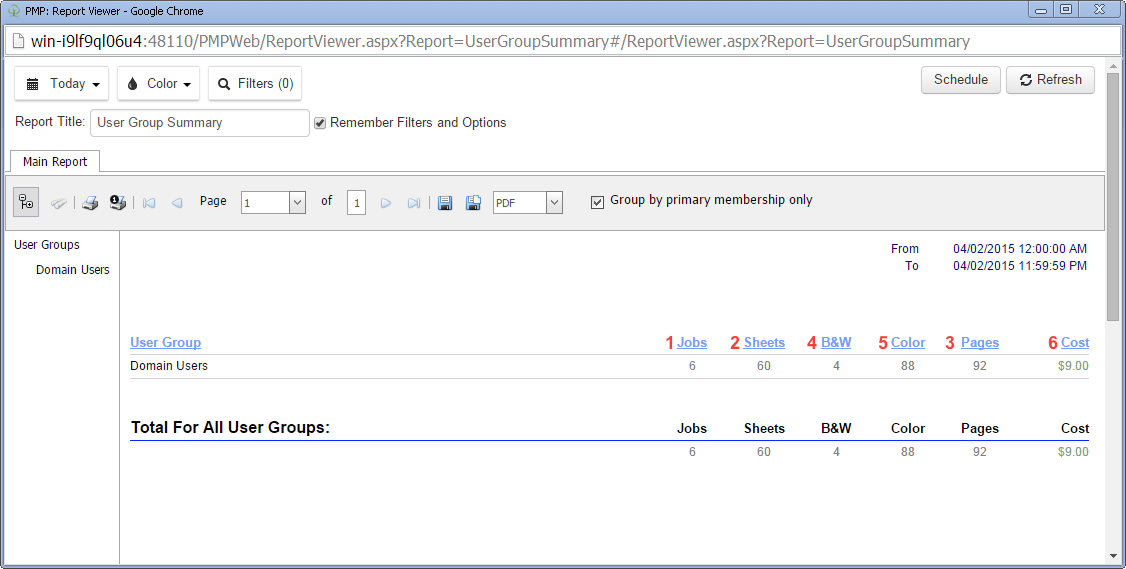Open the page number combo box

[297, 202]
